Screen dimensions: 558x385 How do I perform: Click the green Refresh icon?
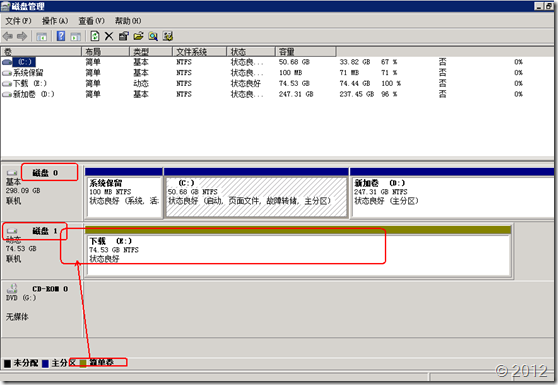click(x=94, y=36)
